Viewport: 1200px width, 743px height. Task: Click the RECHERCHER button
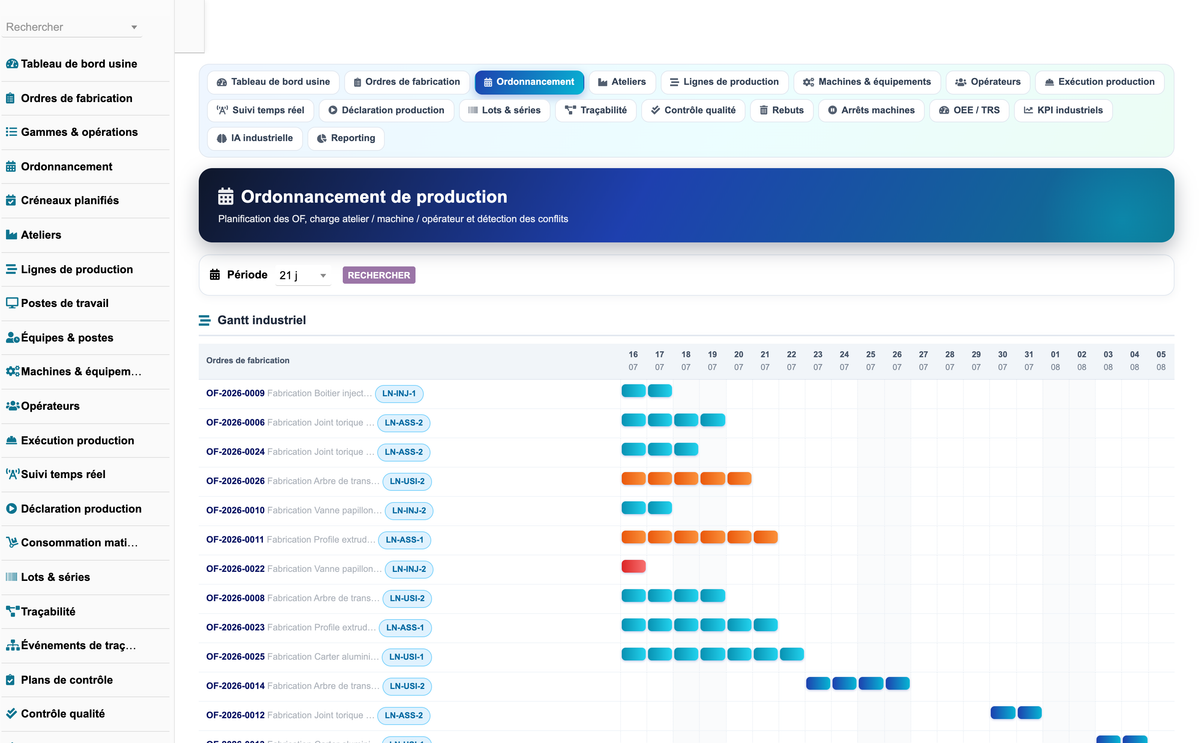click(x=379, y=275)
